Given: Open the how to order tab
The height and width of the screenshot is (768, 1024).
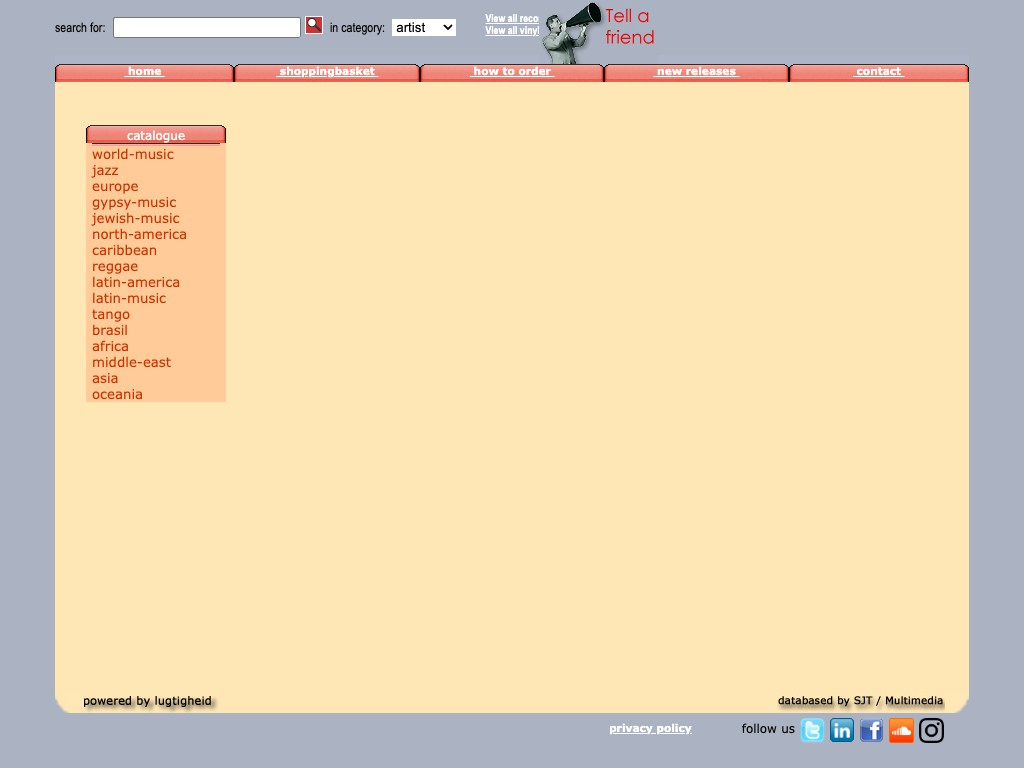Looking at the screenshot, I should (512, 72).
